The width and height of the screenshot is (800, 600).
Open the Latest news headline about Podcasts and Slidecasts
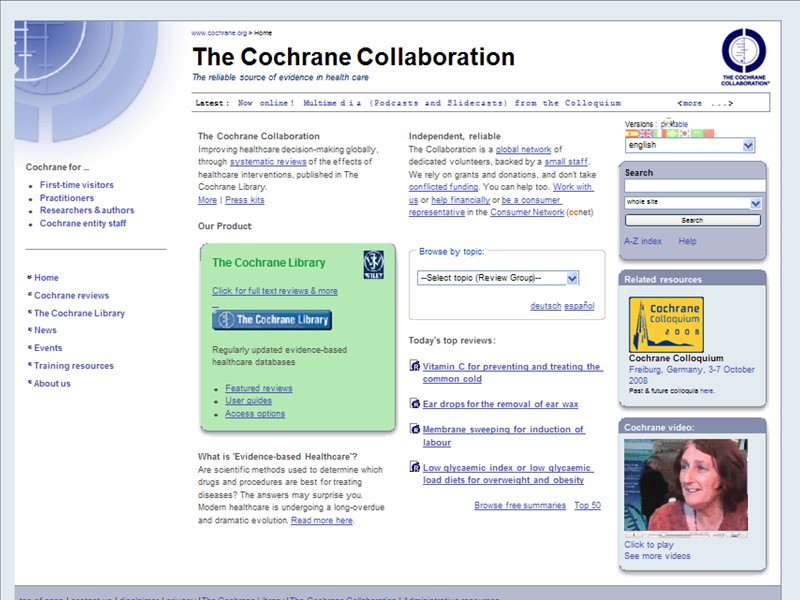[x=429, y=103]
